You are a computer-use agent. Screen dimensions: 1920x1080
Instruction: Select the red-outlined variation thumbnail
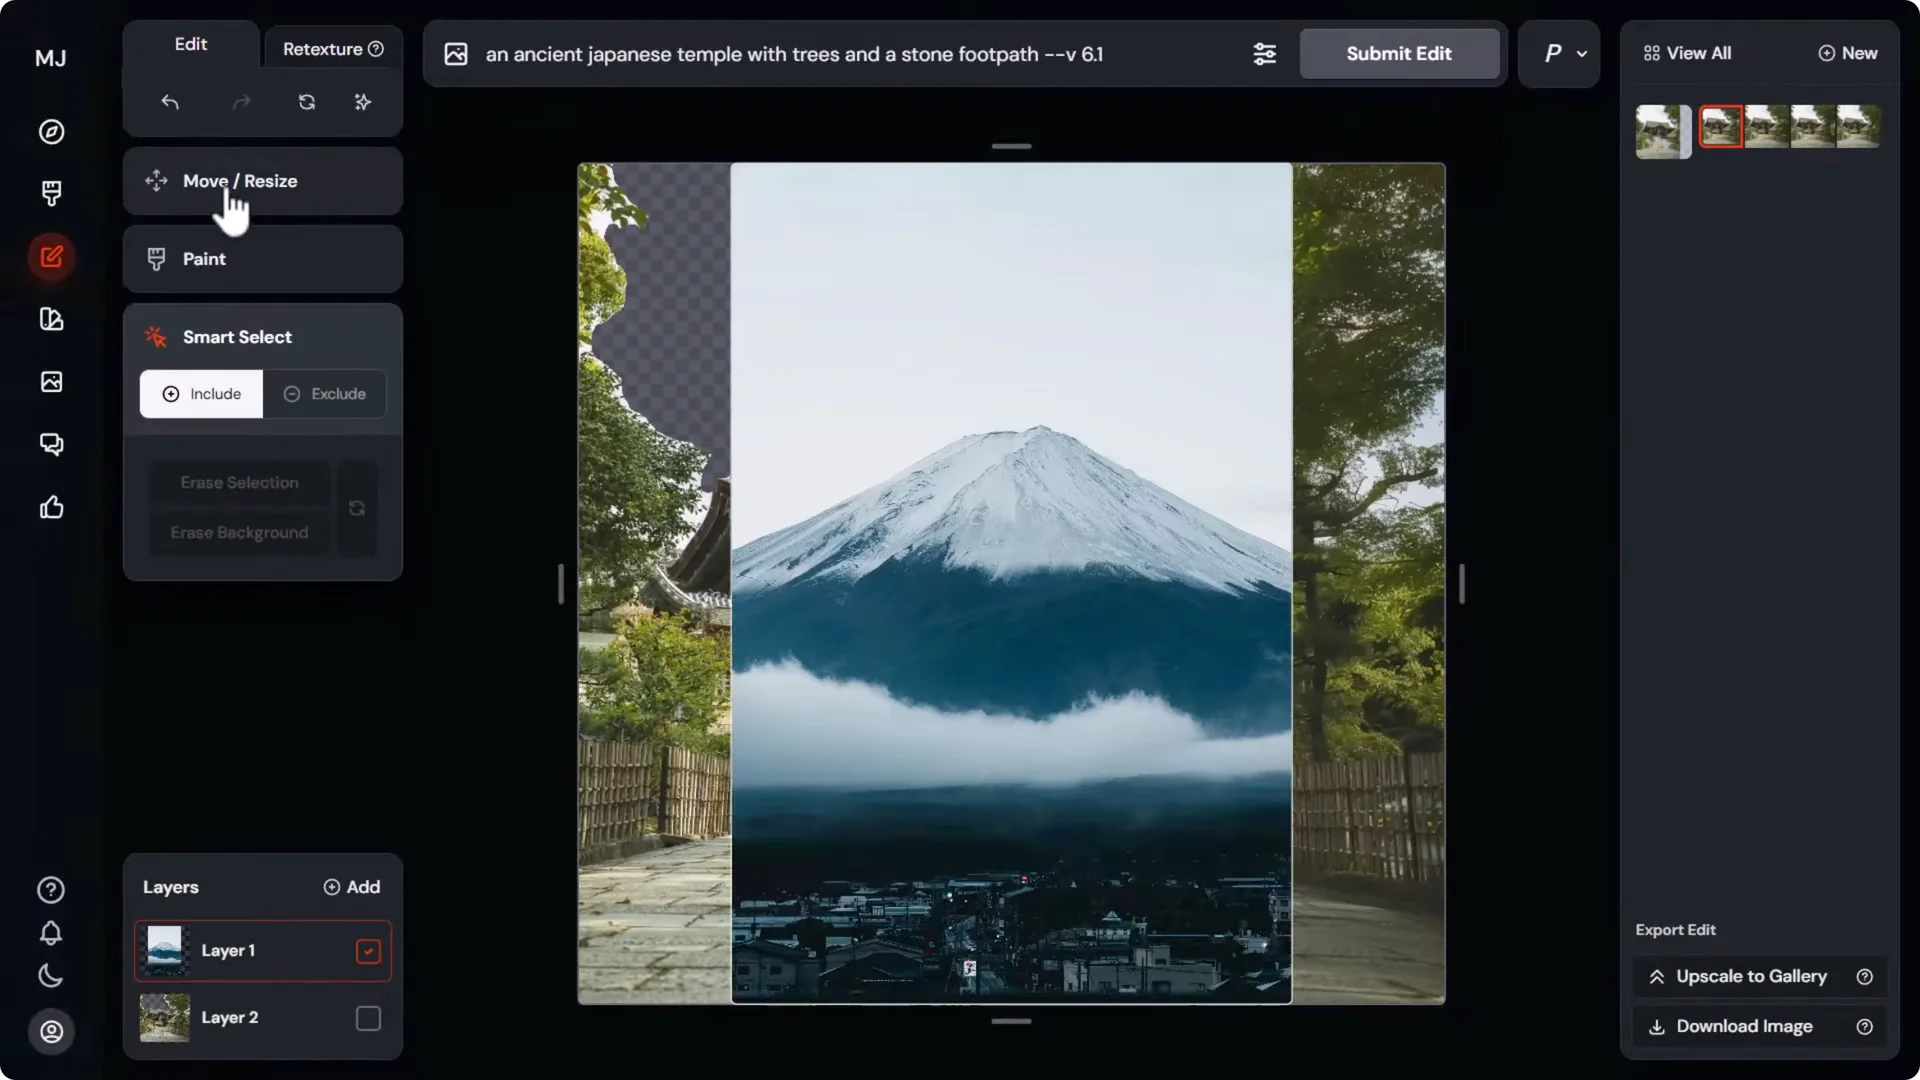click(x=1721, y=127)
